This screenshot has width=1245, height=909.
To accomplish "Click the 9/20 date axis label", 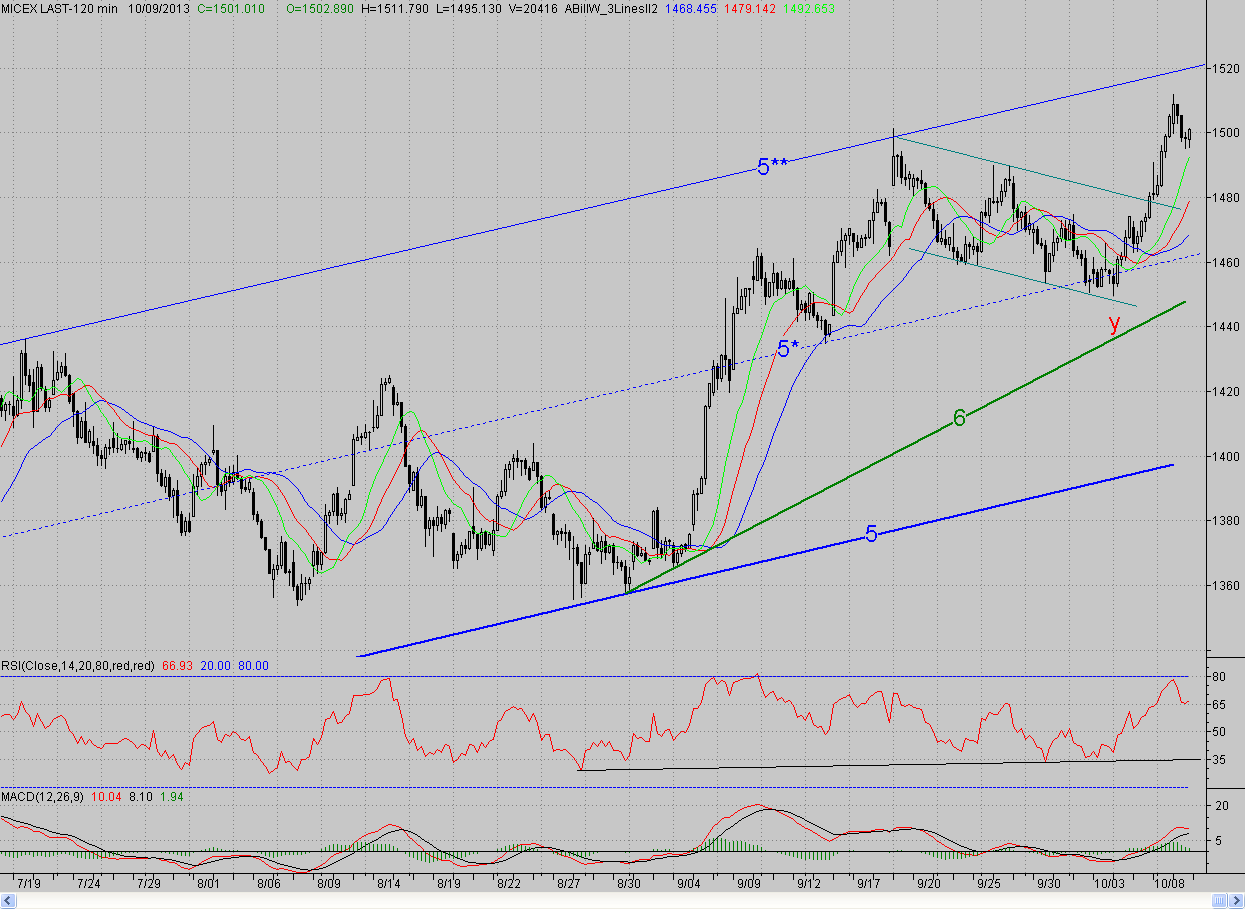I will point(929,884).
